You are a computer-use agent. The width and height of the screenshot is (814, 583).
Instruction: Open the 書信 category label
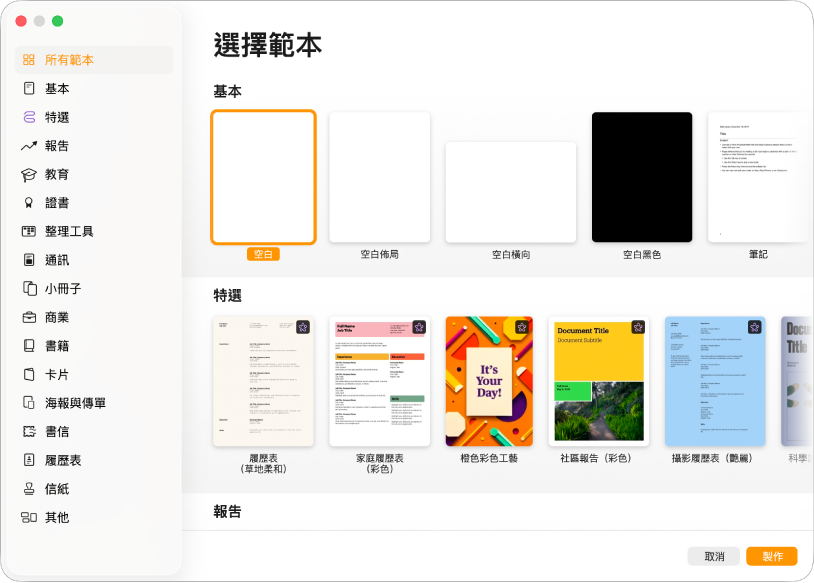click(x=57, y=431)
